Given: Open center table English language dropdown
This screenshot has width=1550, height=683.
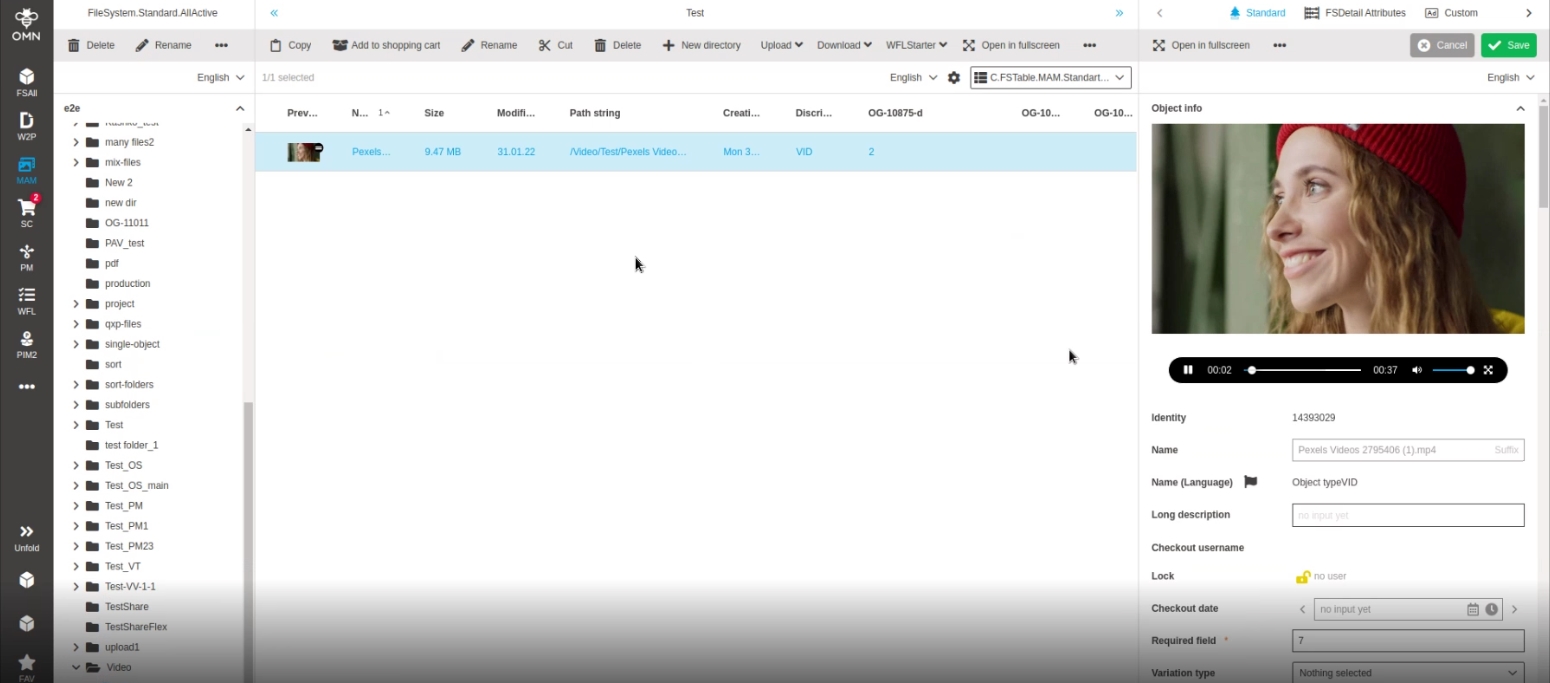Looking at the screenshot, I should [914, 77].
